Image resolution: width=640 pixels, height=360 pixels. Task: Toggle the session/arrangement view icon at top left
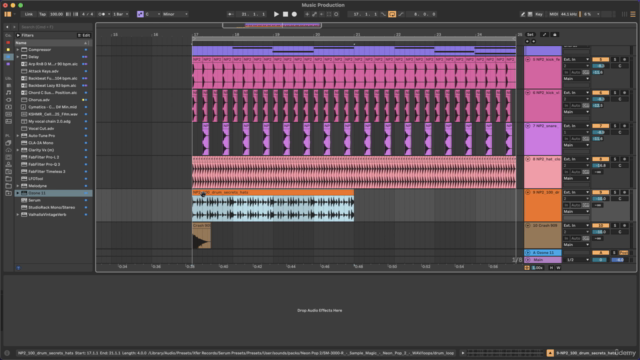7,14
